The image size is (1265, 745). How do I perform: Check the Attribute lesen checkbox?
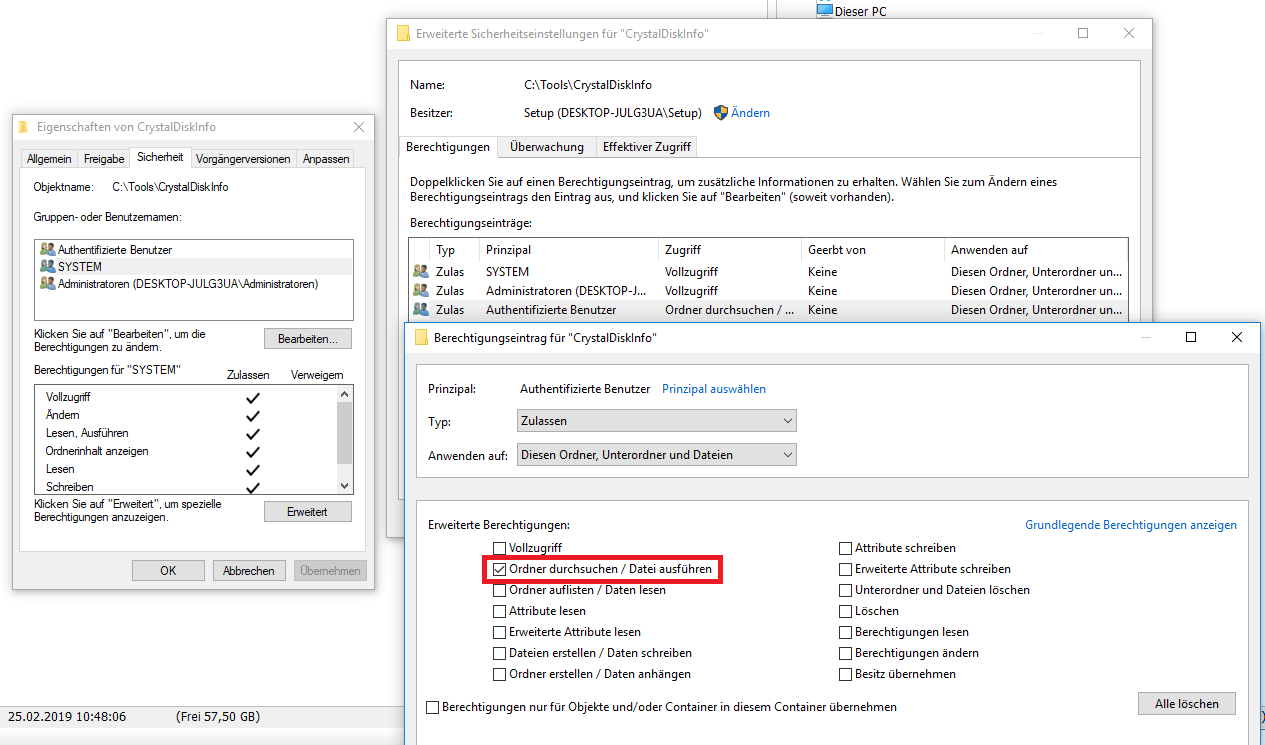(x=500, y=611)
